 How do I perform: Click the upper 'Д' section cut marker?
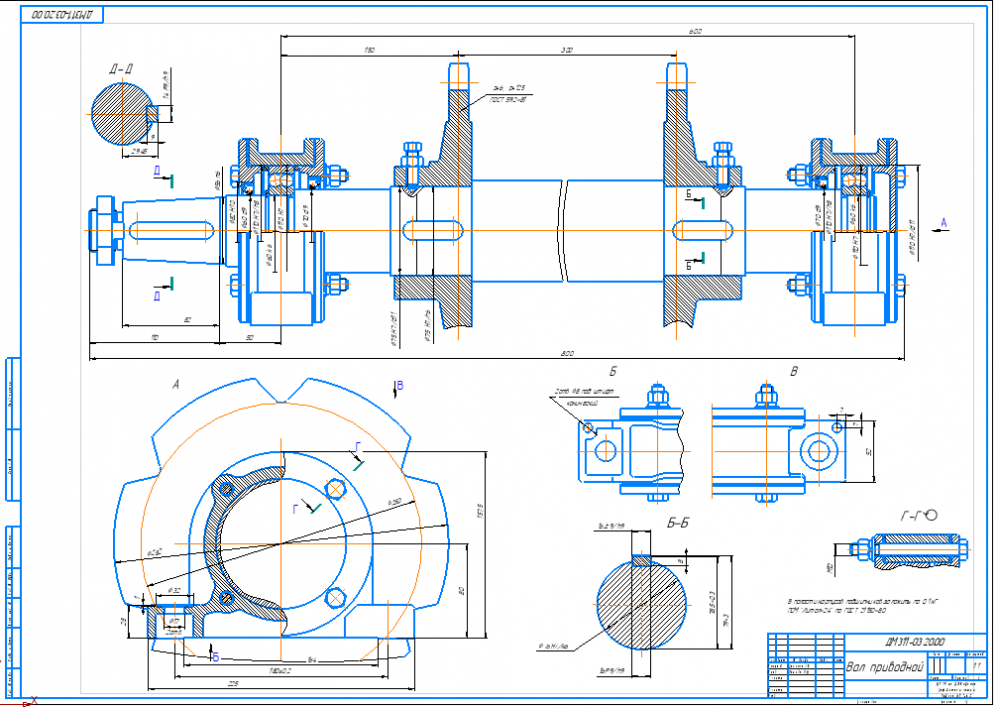tap(163, 177)
